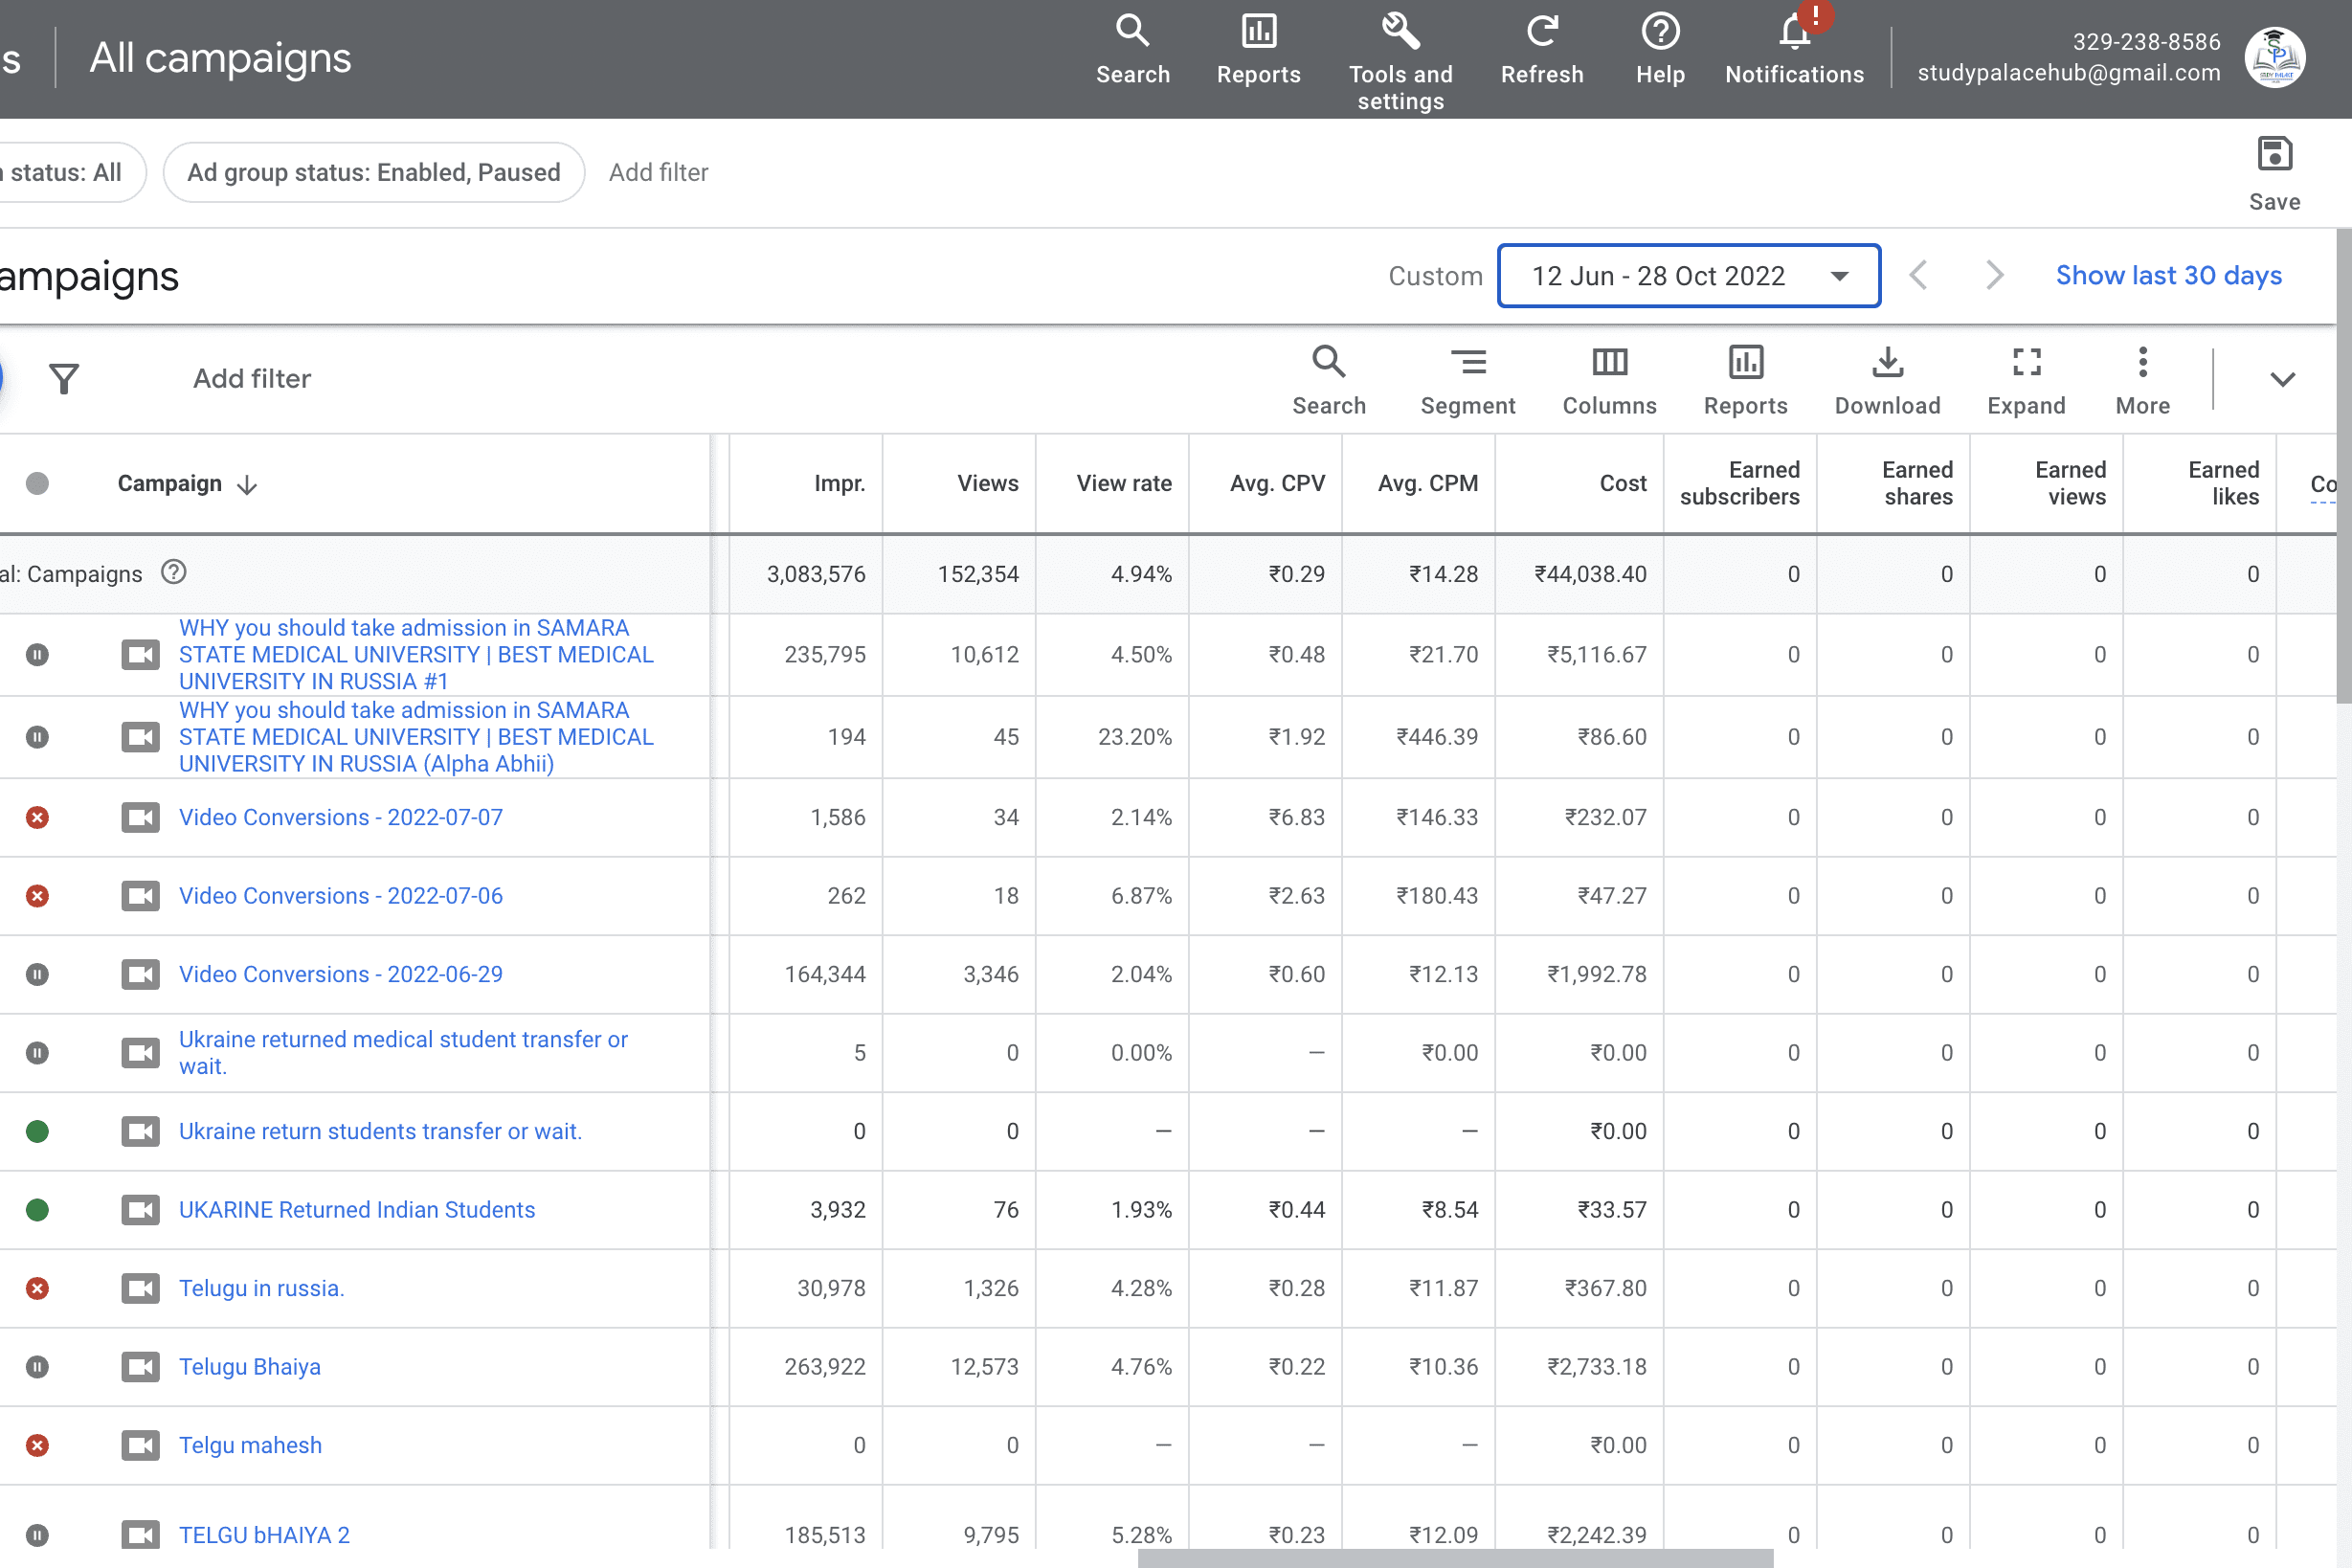Open Tools and settings menu
Image resolution: width=2352 pixels, height=1568 pixels.
(1400, 60)
